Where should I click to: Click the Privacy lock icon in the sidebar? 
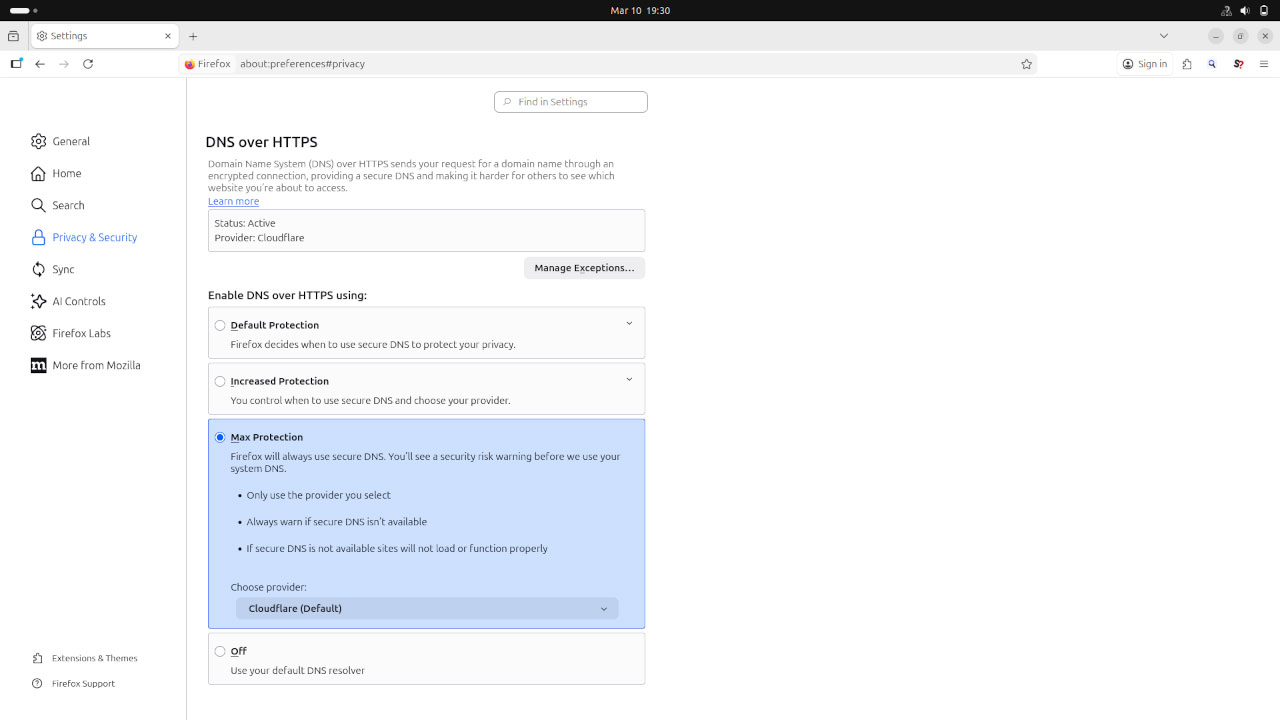pyautogui.click(x=38, y=237)
